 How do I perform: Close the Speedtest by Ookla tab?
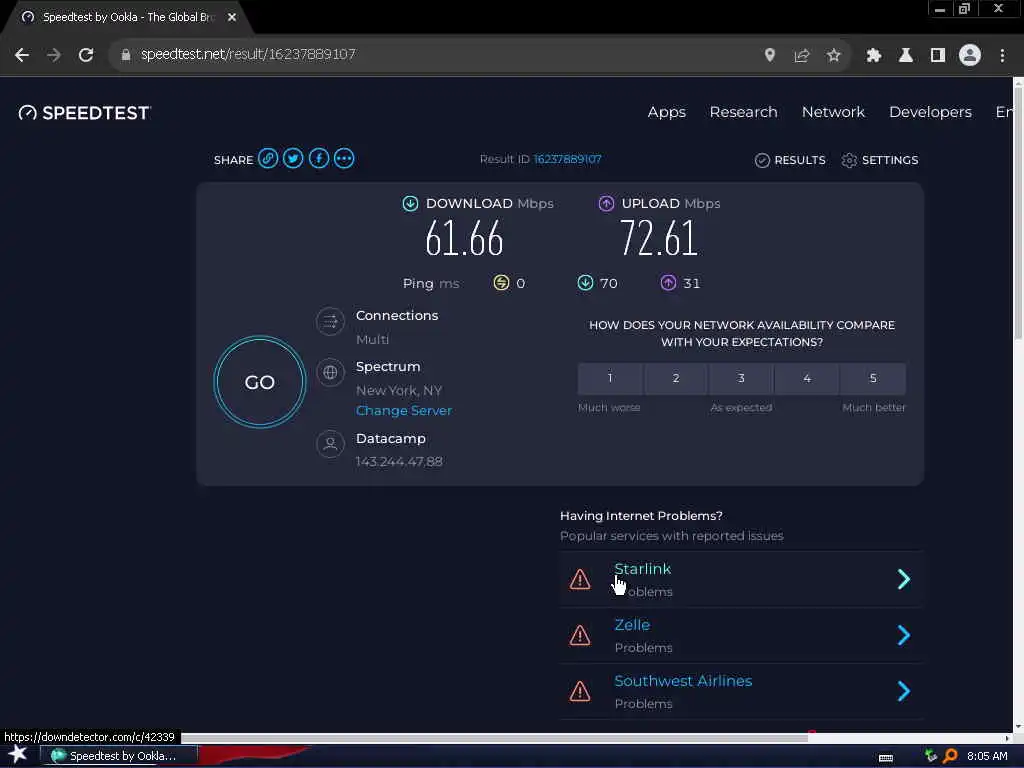(x=232, y=17)
